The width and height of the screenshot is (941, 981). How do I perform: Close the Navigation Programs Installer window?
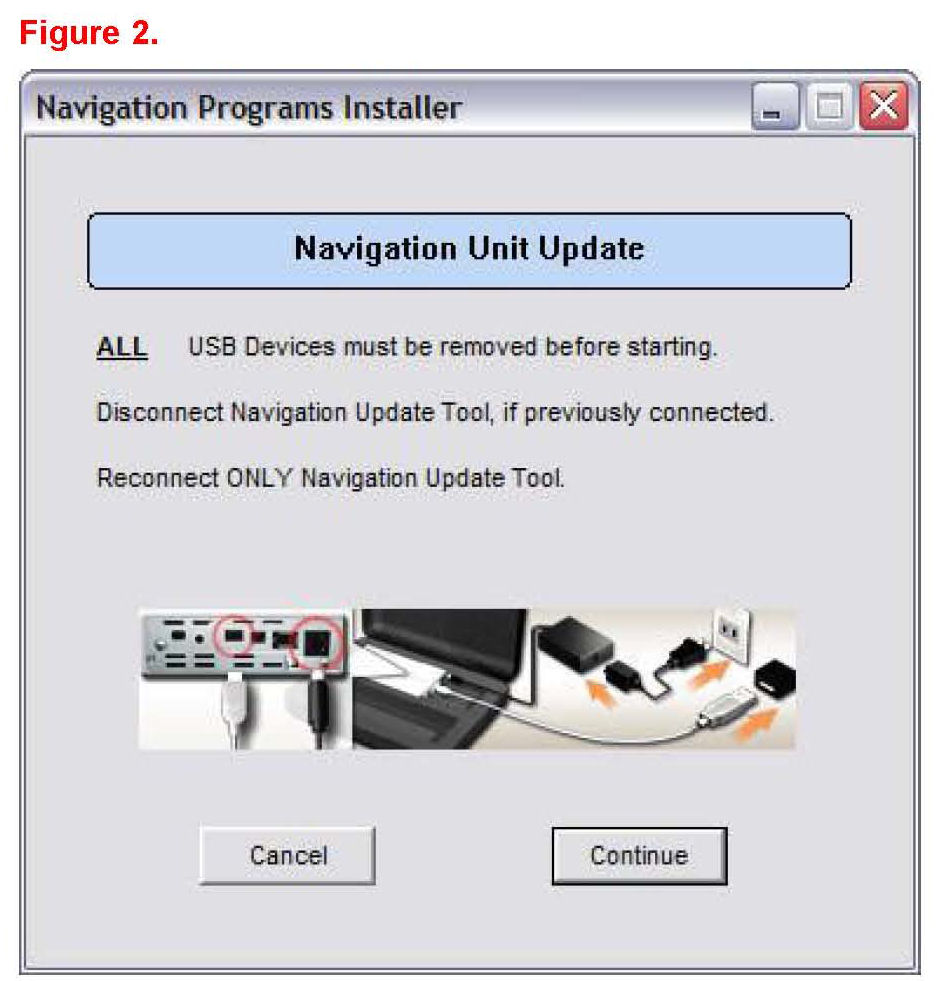(x=883, y=106)
